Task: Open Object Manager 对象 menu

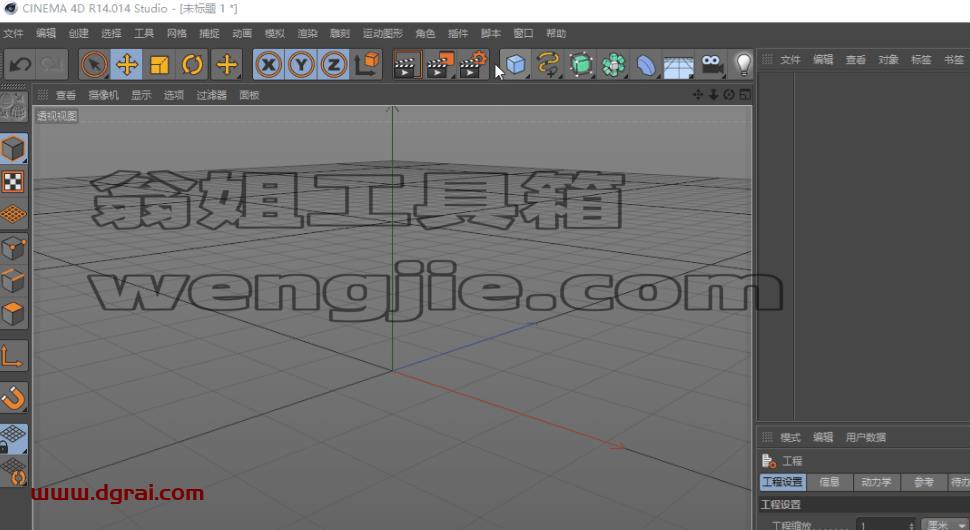Action: click(x=888, y=60)
